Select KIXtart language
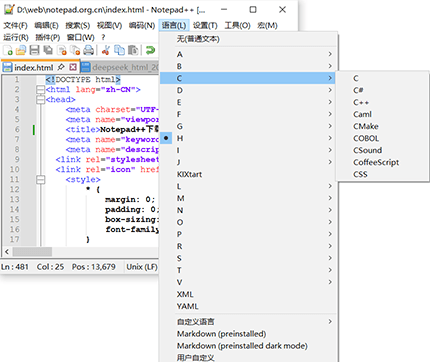This screenshot has width=430, height=362. click(x=249, y=174)
